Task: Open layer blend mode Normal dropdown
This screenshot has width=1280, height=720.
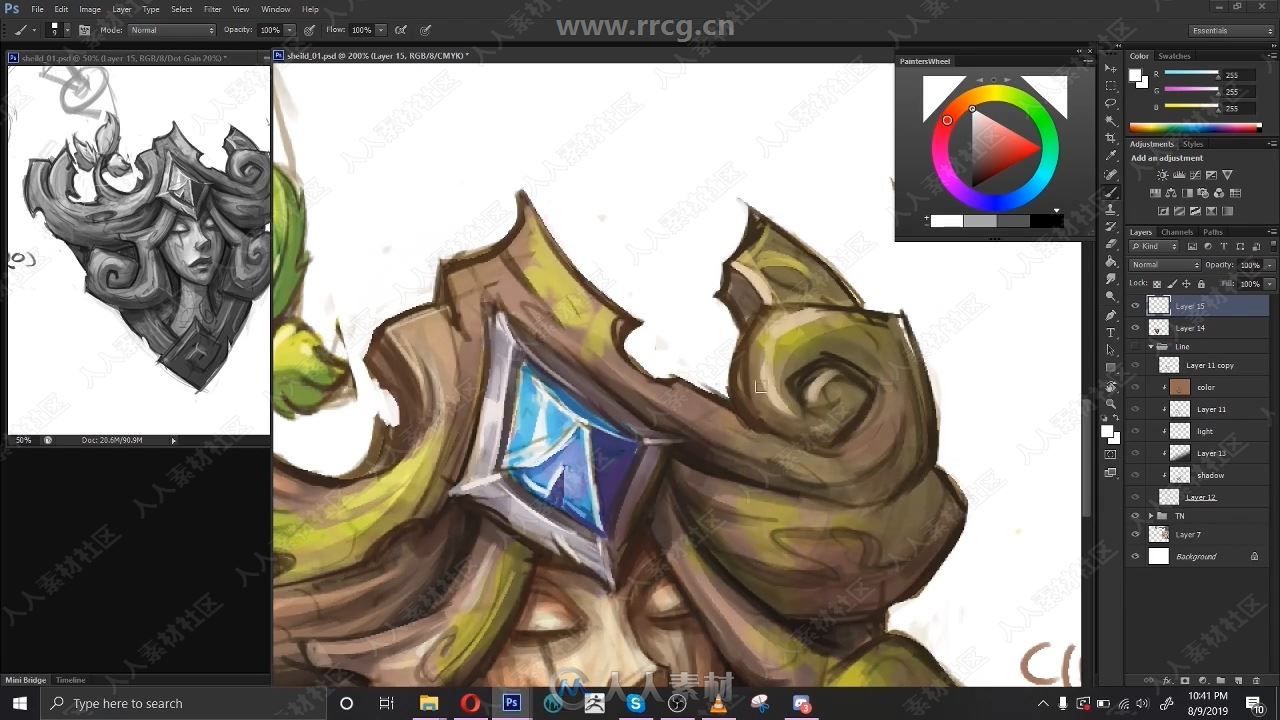Action: (1164, 265)
